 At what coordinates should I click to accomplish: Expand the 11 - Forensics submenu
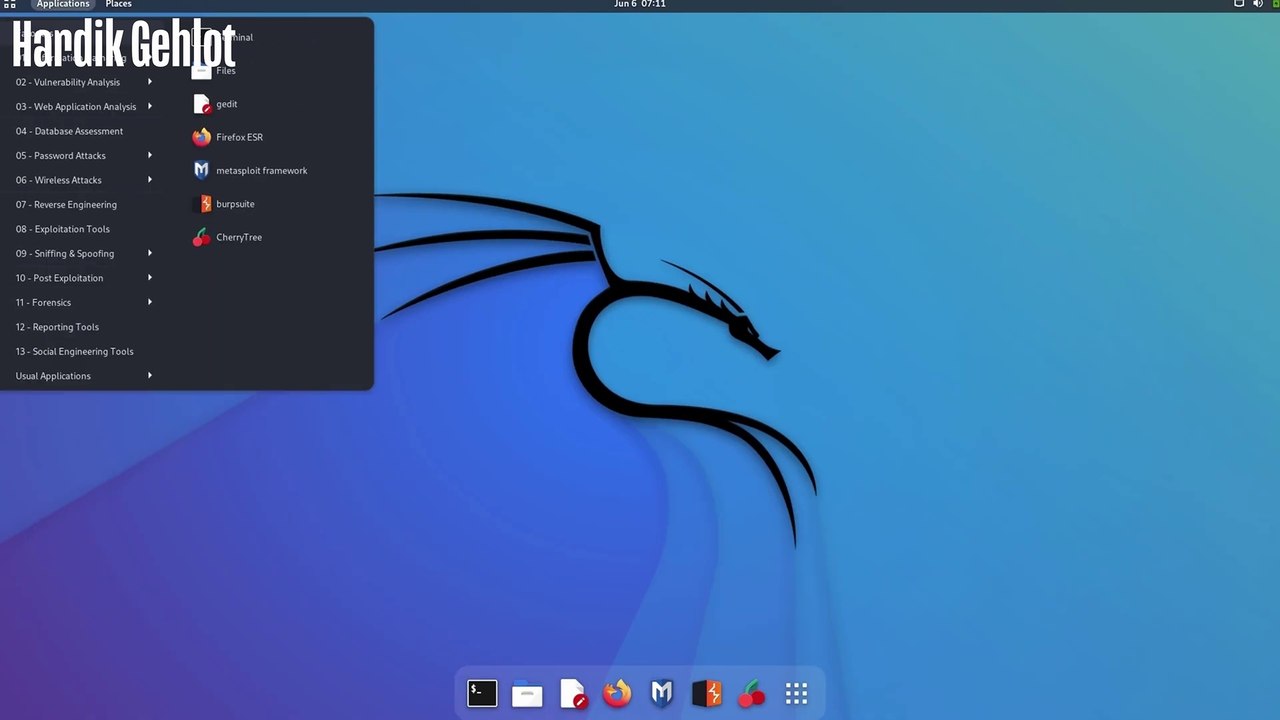pos(84,303)
